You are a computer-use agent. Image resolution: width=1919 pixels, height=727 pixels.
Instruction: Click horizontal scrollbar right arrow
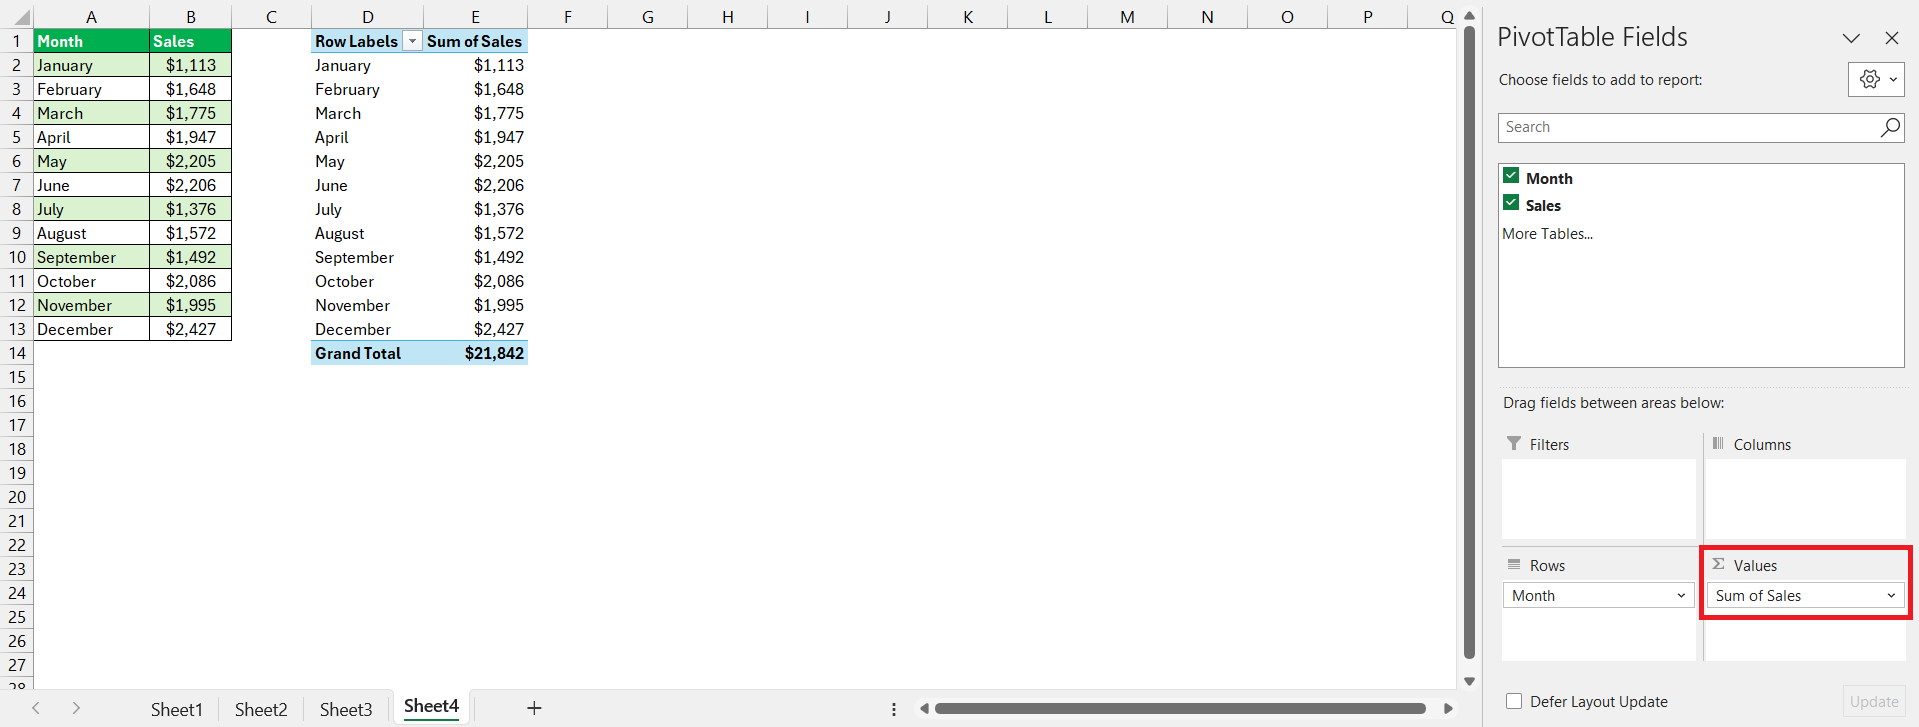tap(1447, 708)
